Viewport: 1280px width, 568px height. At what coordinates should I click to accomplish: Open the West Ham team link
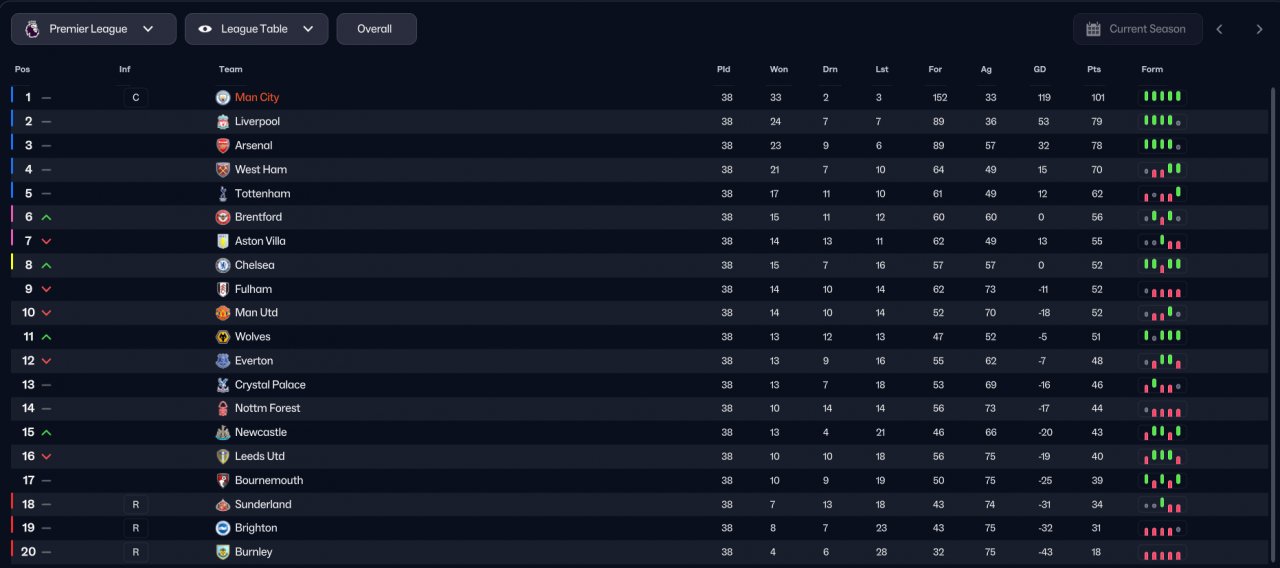[x=261, y=169]
